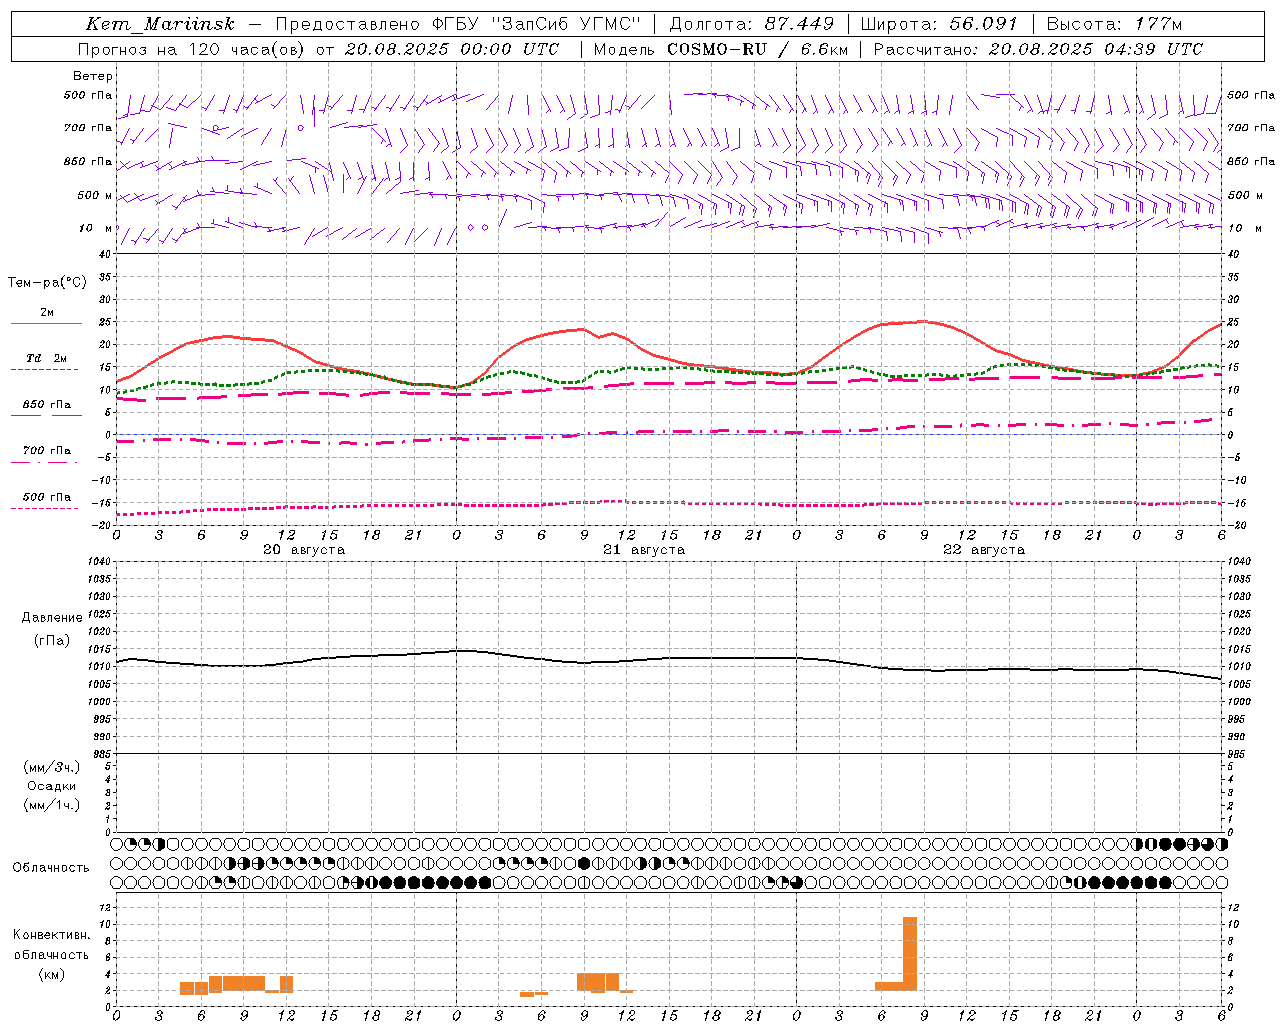Click the 'Облачность' cloud cover label
This screenshot has width=1280, height=1024.
coord(51,868)
